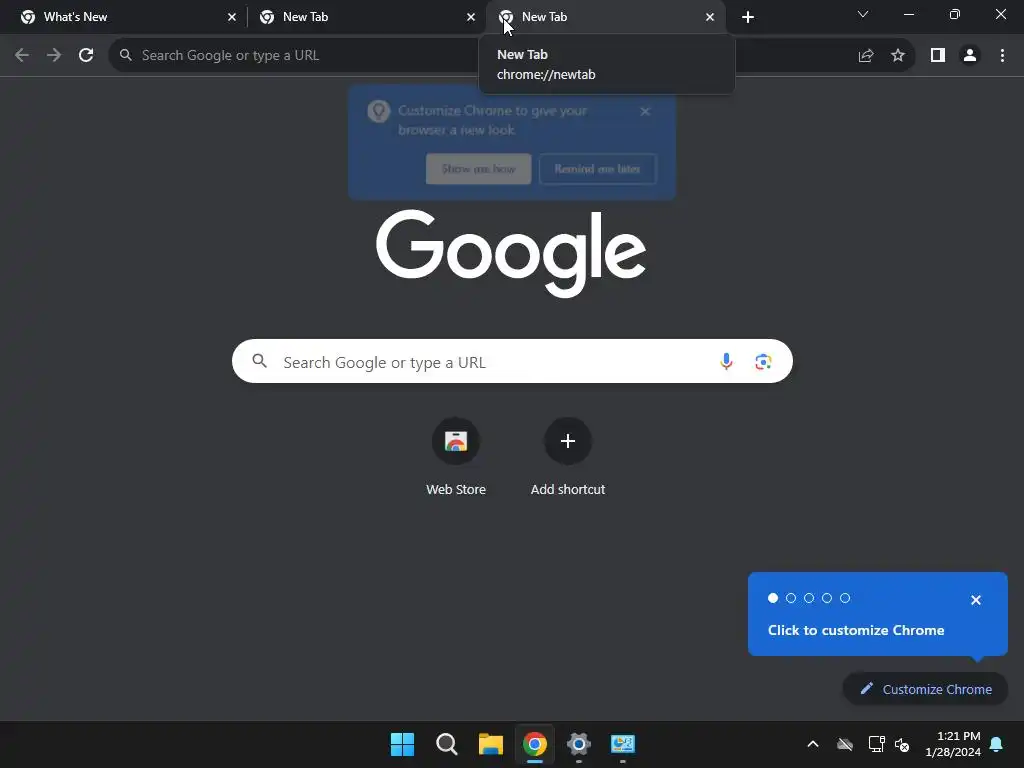Open Chrome three-dot menu
Viewport: 1024px width, 768px height.
click(1002, 56)
